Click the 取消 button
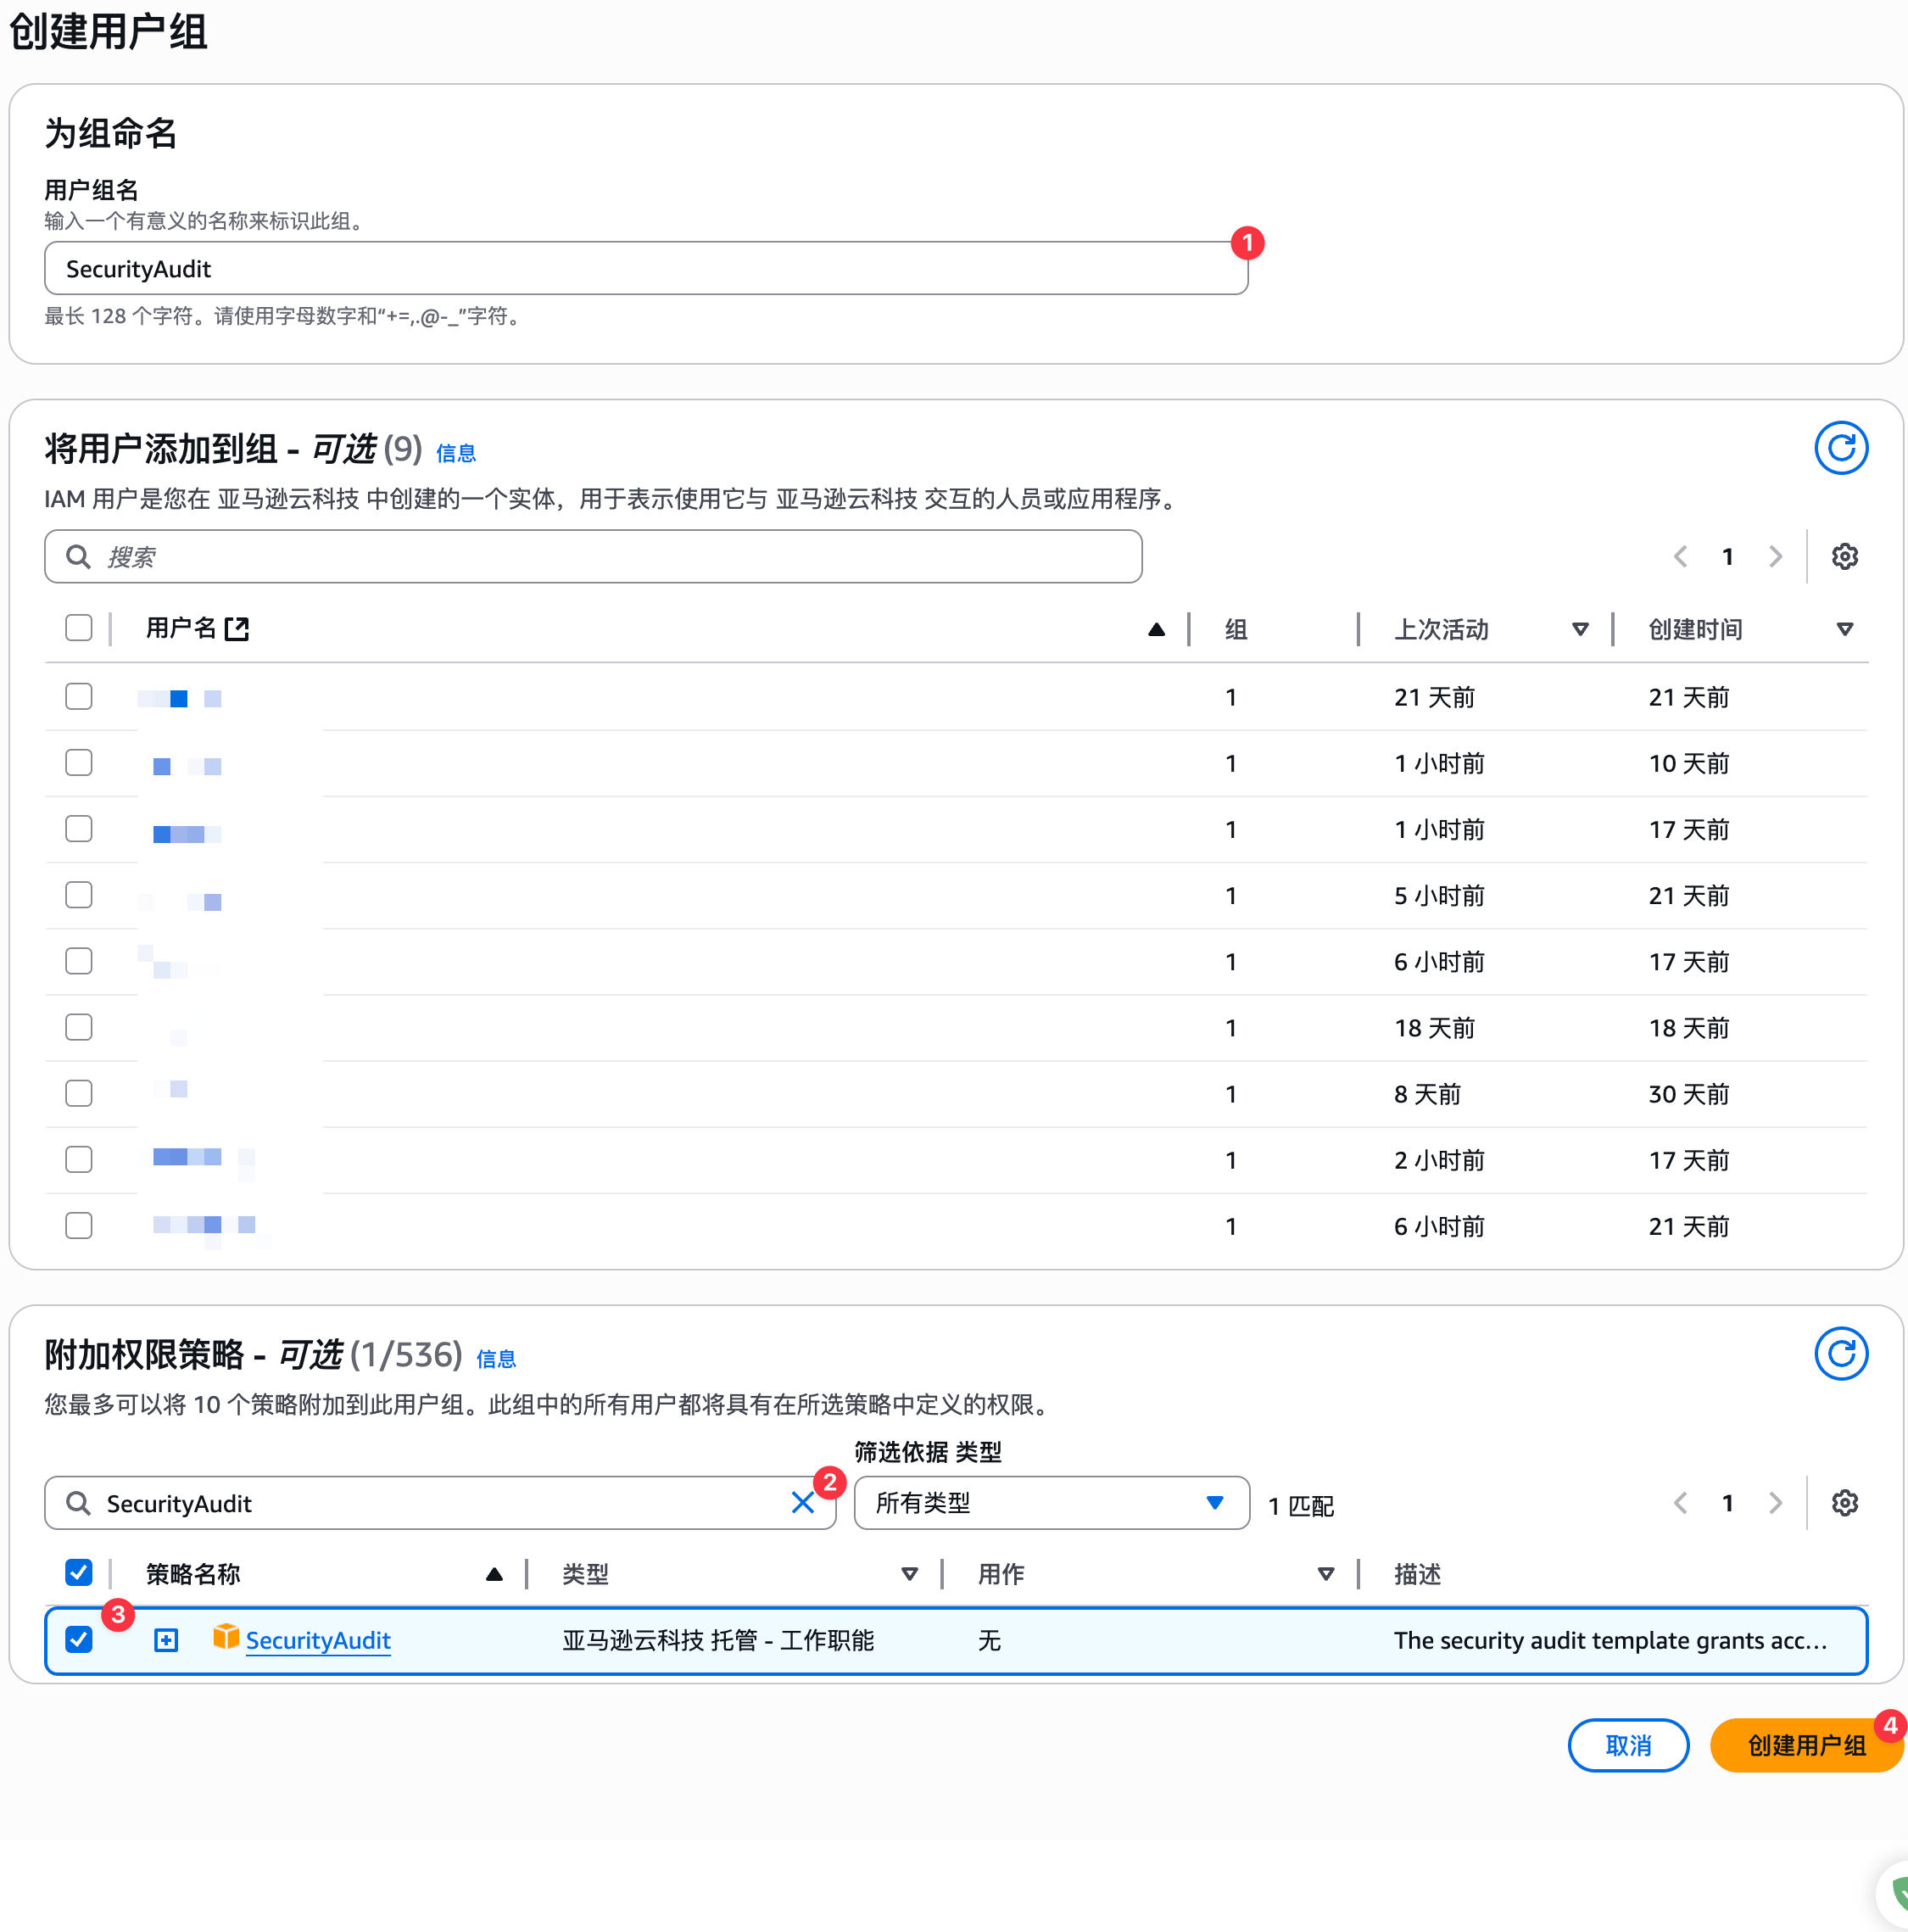Viewport: 1908px width, 1932px height. (1627, 1745)
